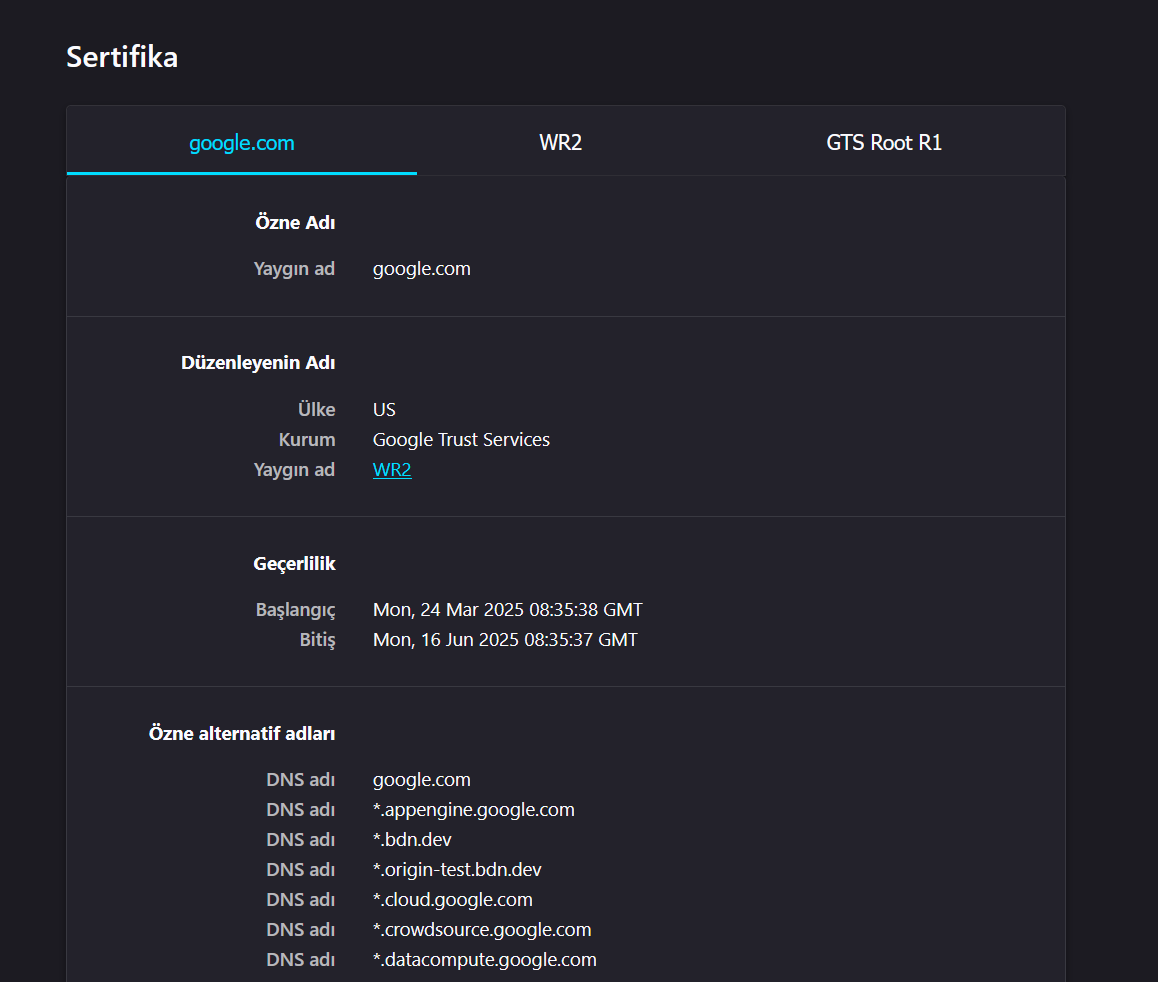Screen dimensions: 1158x982
Task: Select the end date Mon, 16 Jun 2025
Action: (x=505, y=640)
